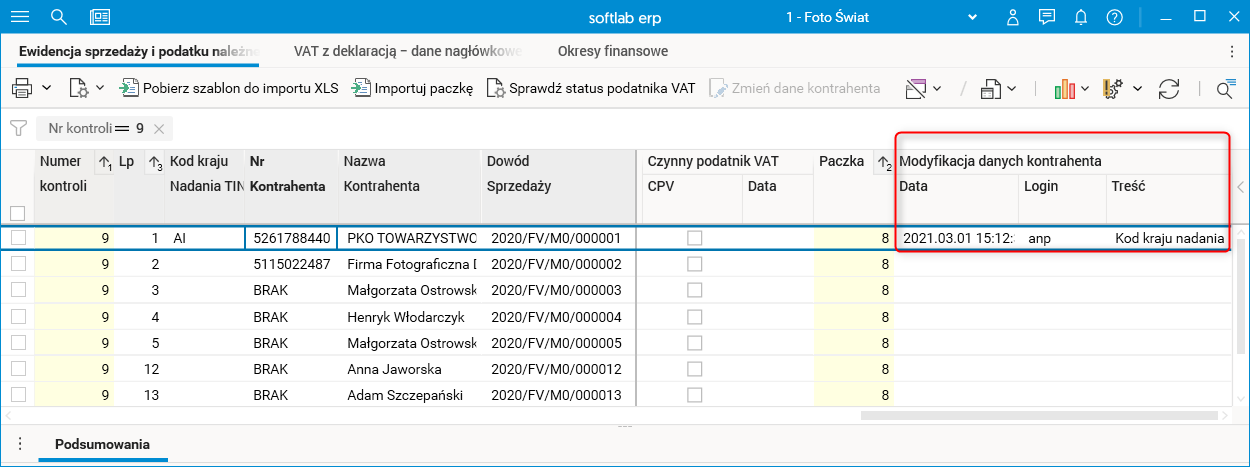Screen dimensions: 1250x467
Task: Remove the Nr kontroli filter chip
Action: [159, 128]
